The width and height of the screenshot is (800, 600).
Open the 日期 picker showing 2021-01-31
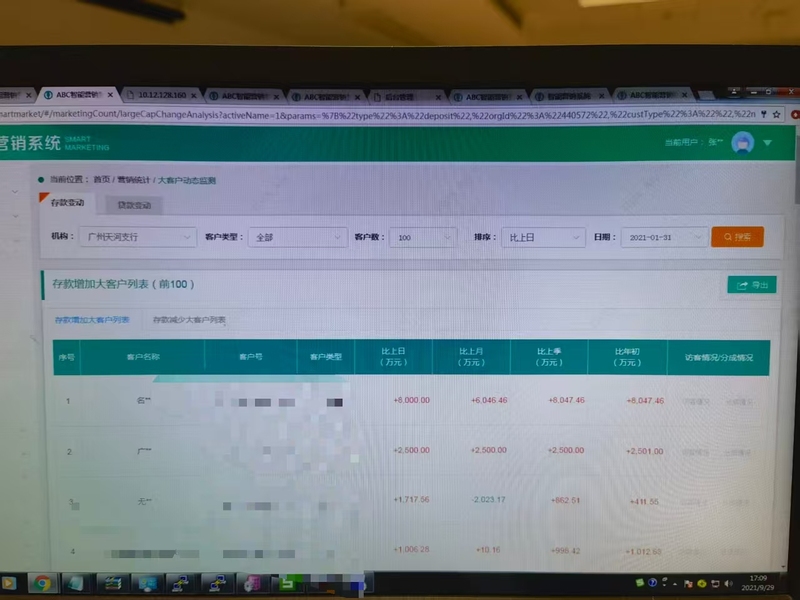click(x=664, y=237)
